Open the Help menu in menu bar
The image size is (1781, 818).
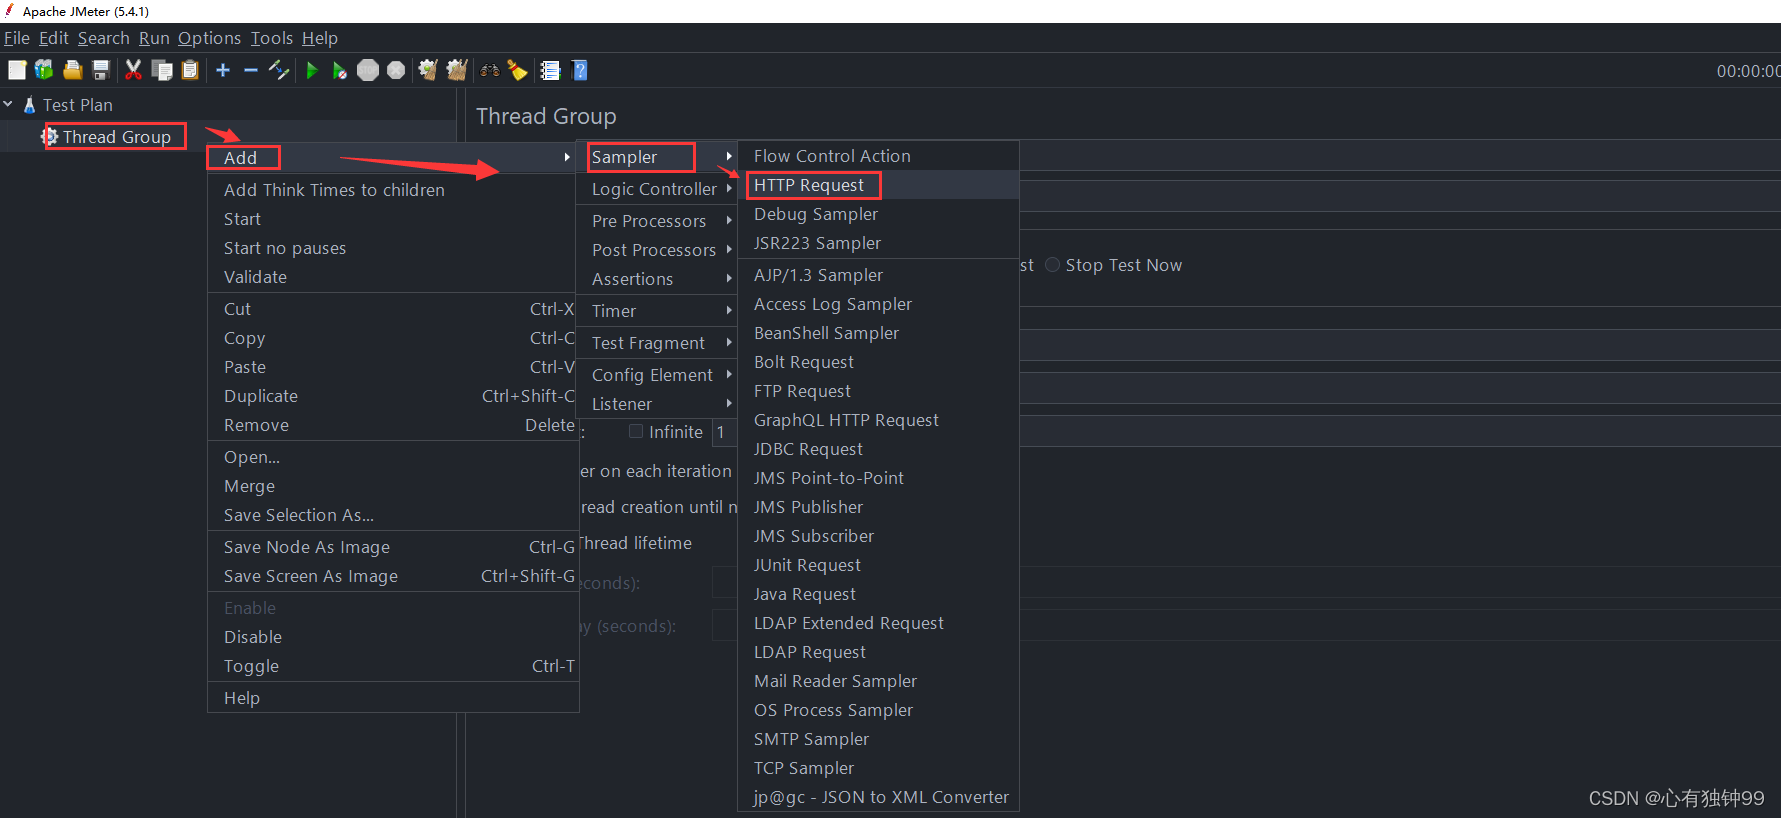[x=320, y=38]
